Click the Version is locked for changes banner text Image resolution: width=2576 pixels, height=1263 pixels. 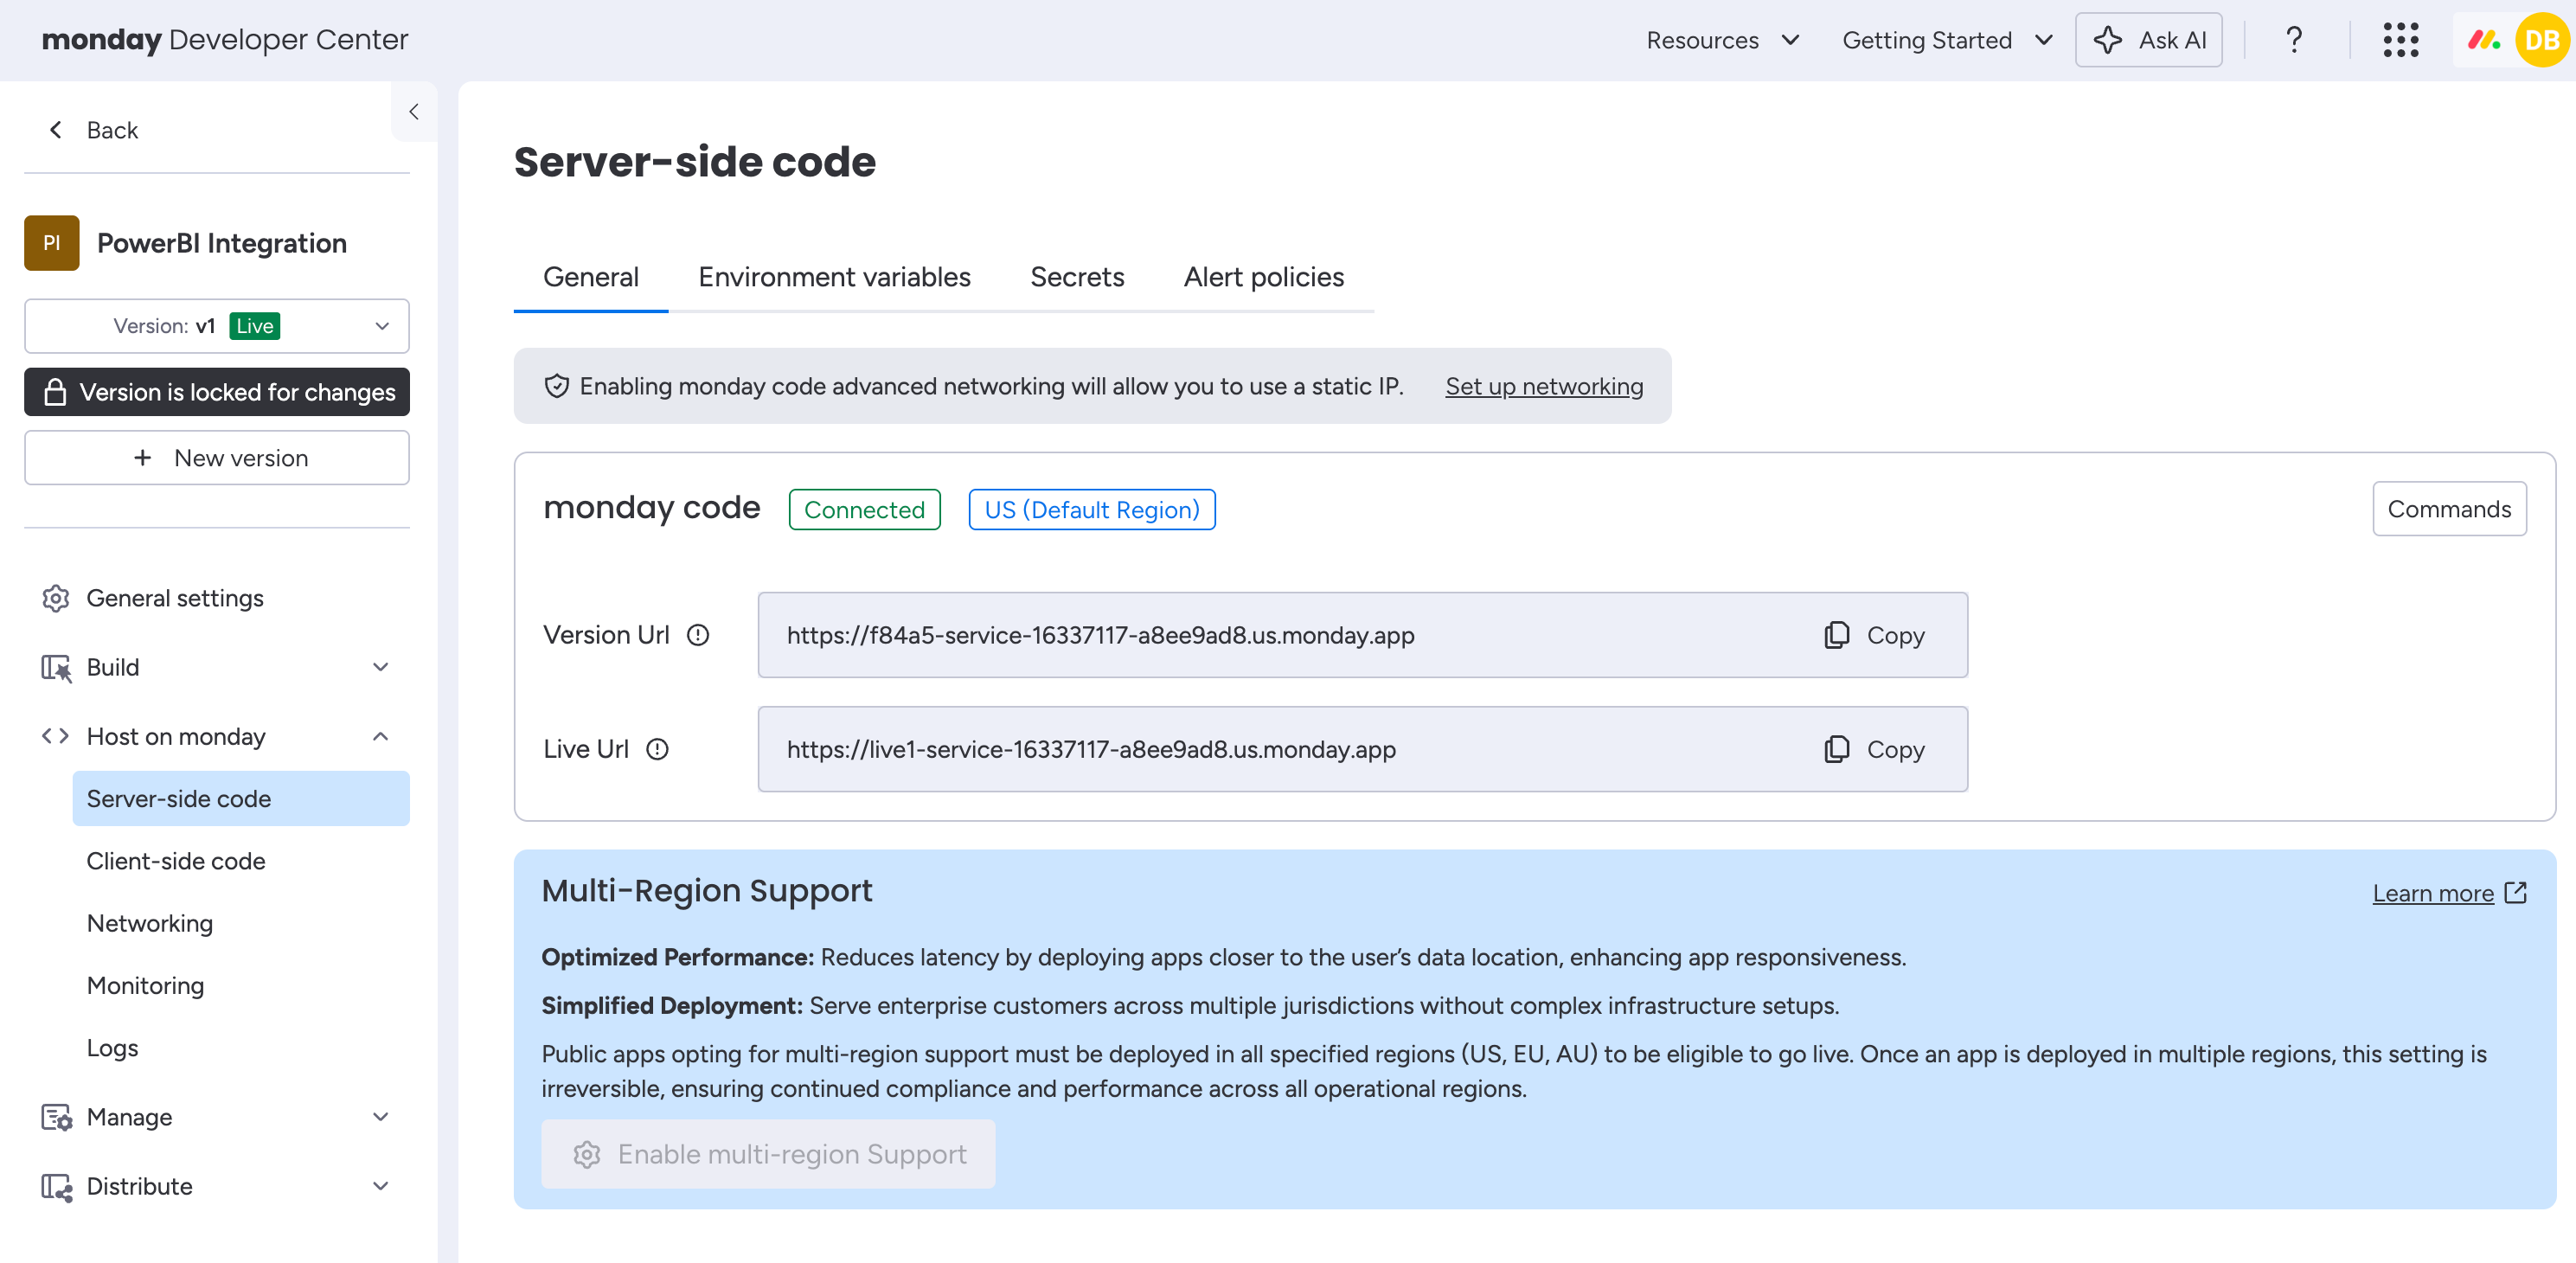pyautogui.click(x=237, y=392)
